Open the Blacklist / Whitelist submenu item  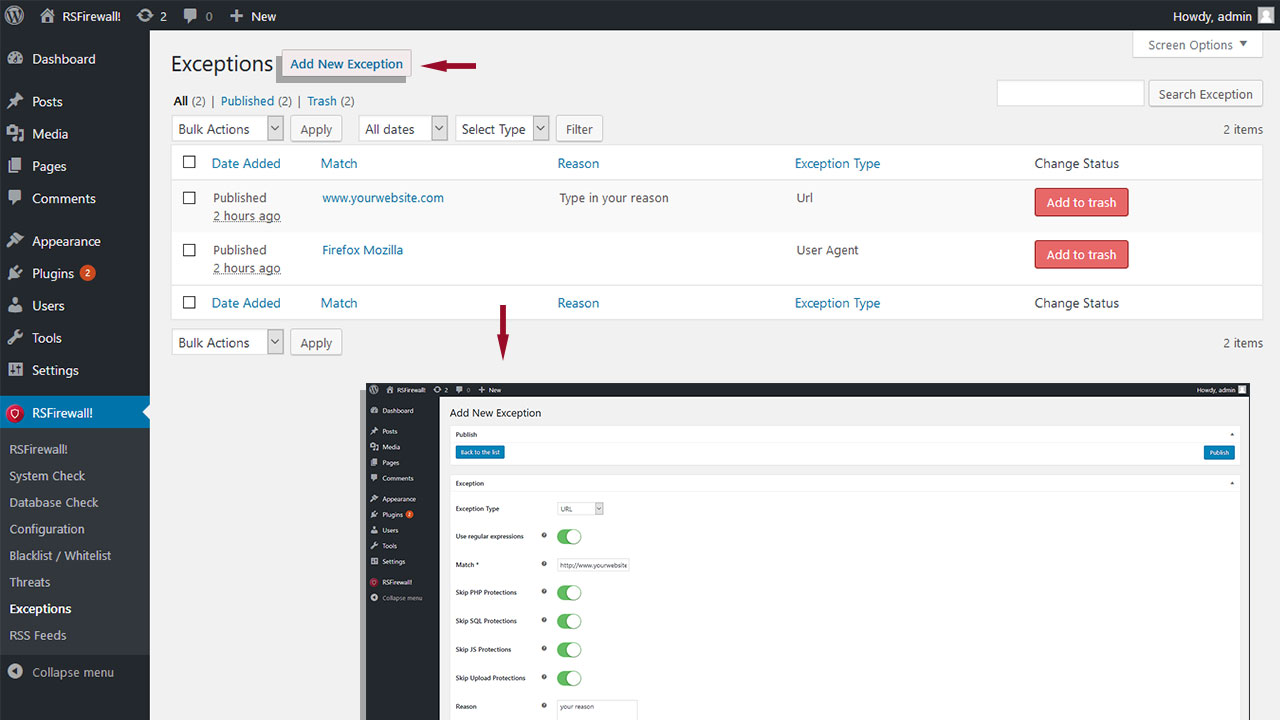(x=60, y=556)
